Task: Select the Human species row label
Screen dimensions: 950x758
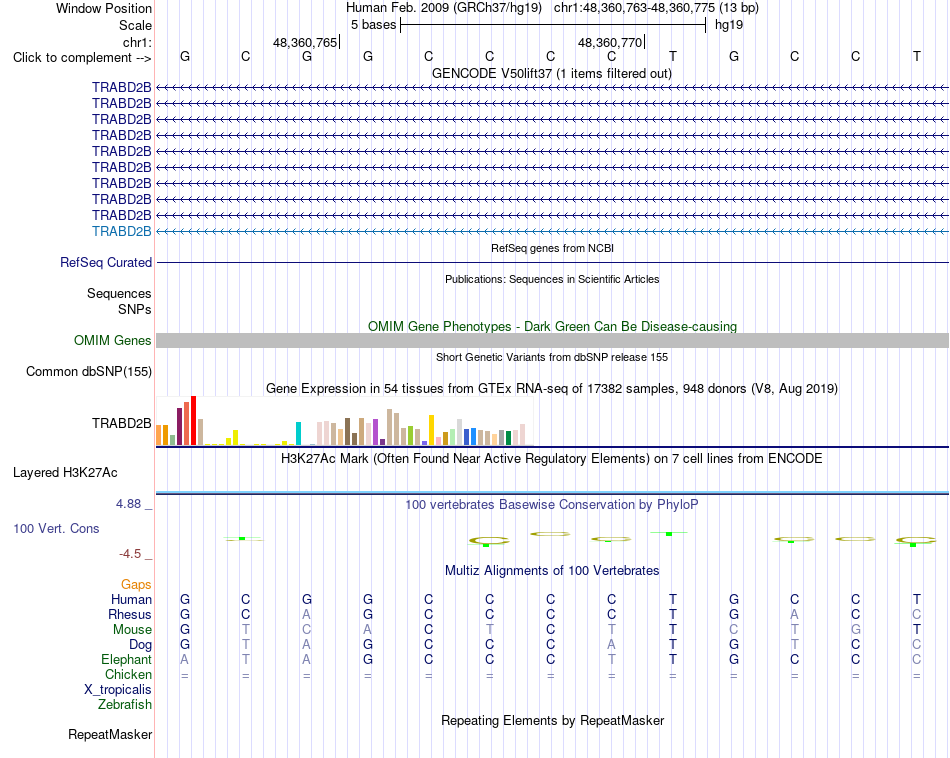Action: (131, 599)
